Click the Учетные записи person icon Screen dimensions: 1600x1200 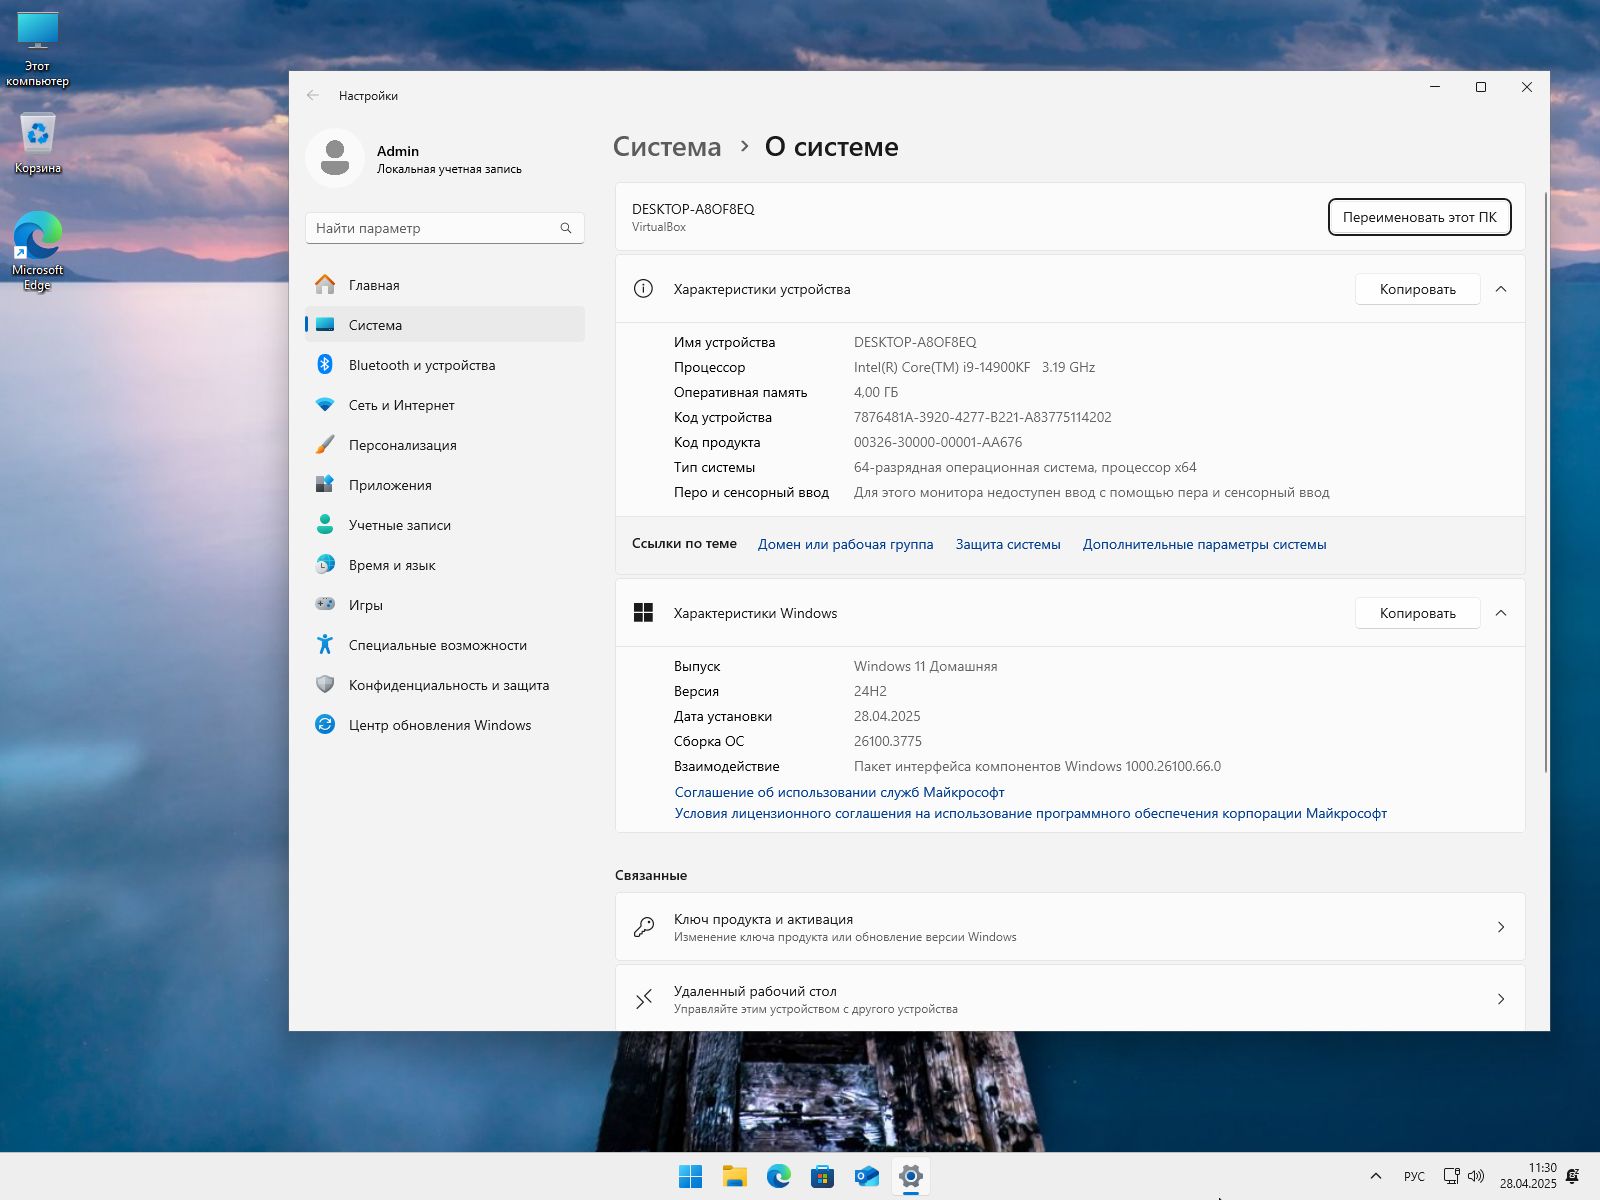(325, 525)
